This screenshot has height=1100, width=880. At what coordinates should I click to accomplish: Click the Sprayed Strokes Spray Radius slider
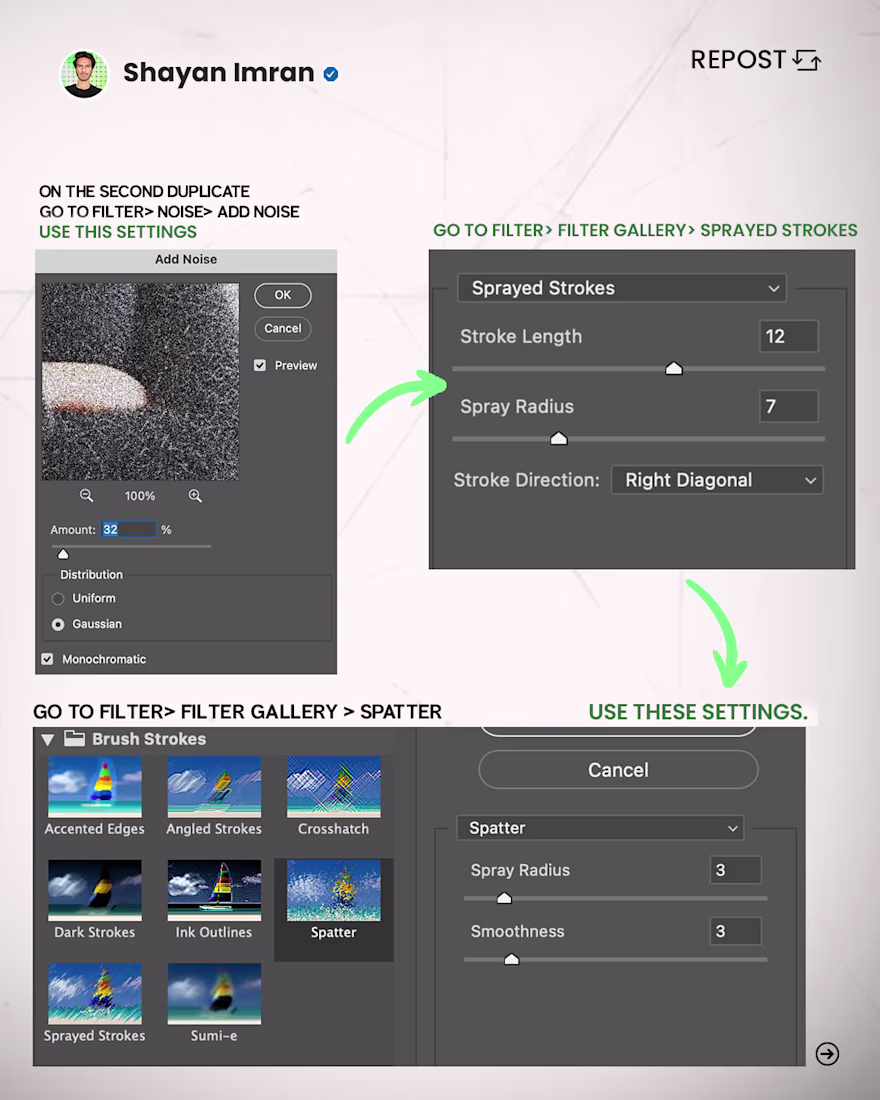tap(559, 438)
